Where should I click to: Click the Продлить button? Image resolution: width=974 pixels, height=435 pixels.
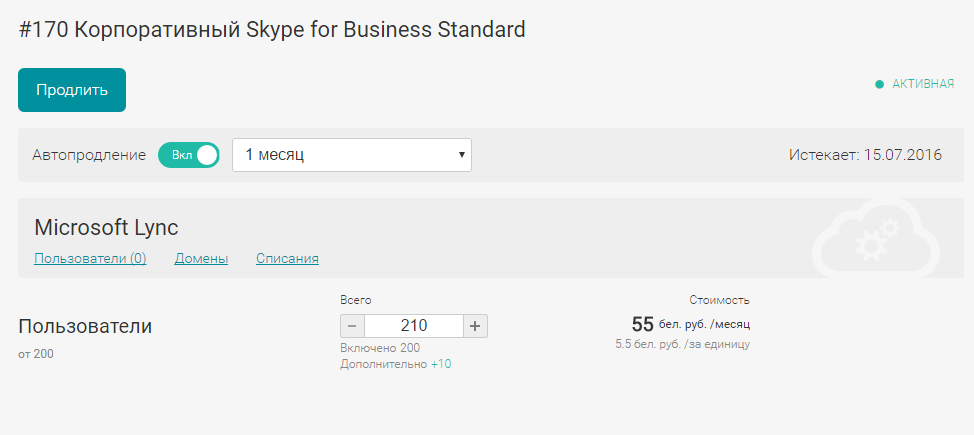click(72, 90)
